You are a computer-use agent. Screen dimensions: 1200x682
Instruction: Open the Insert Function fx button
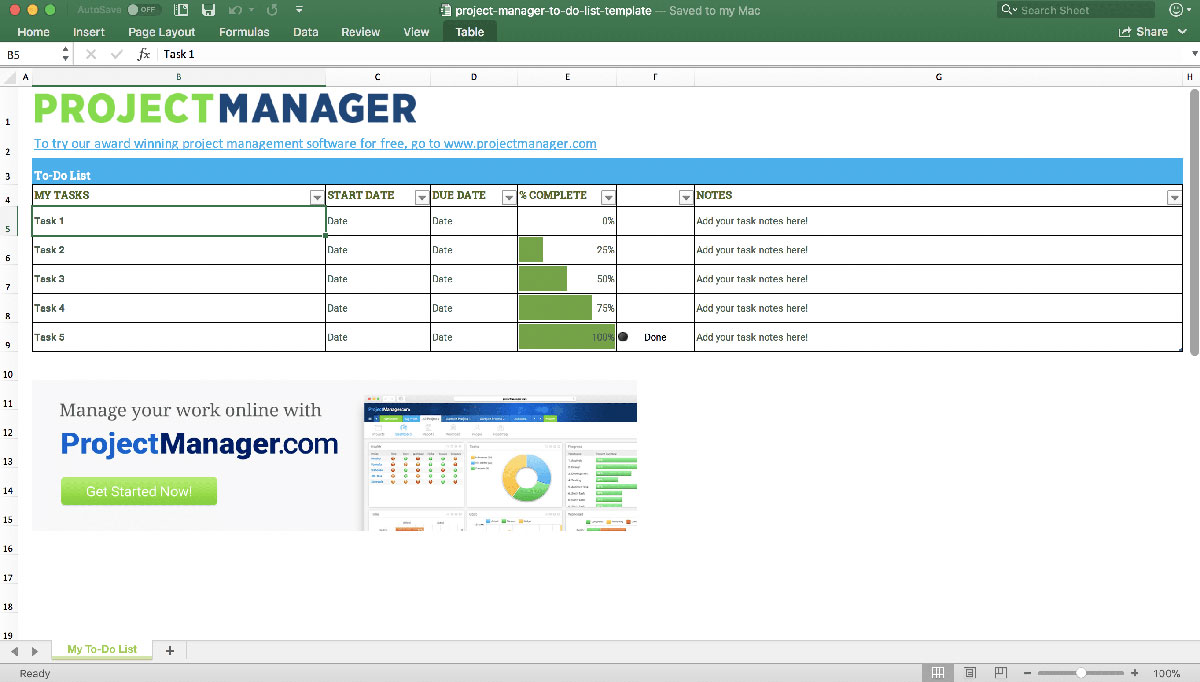coord(144,54)
